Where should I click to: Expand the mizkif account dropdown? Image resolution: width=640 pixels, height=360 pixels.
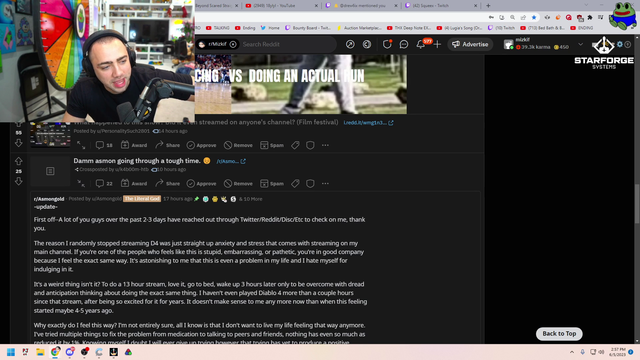click(x=580, y=44)
